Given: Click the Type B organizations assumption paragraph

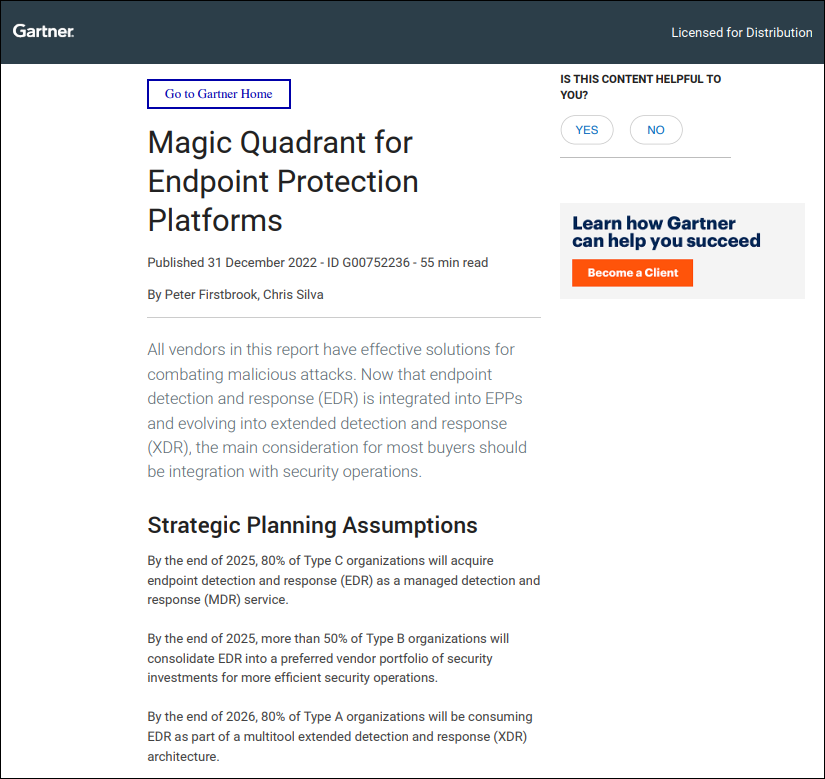Looking at the screenshot, I should [x=328, y=658].
